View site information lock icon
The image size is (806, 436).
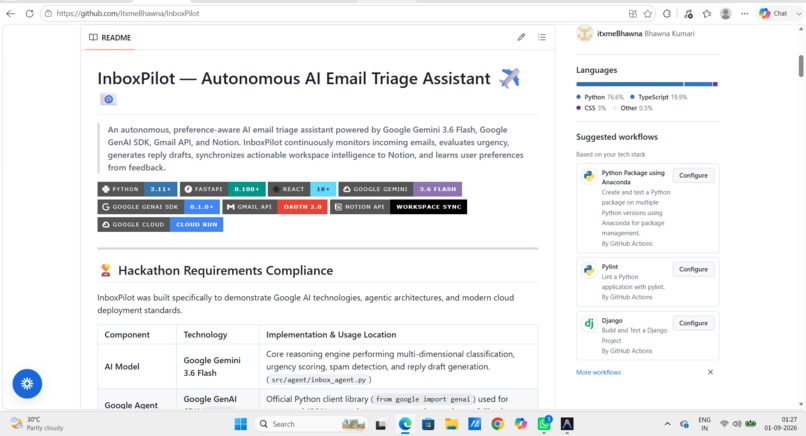coord(48,13)
